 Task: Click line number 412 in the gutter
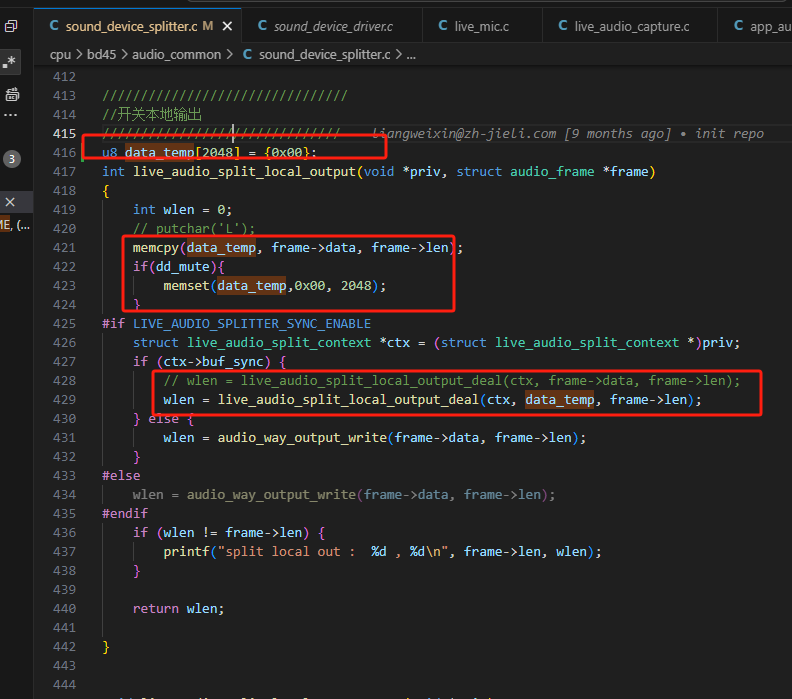pyautogui.click(x=64, y=77)
